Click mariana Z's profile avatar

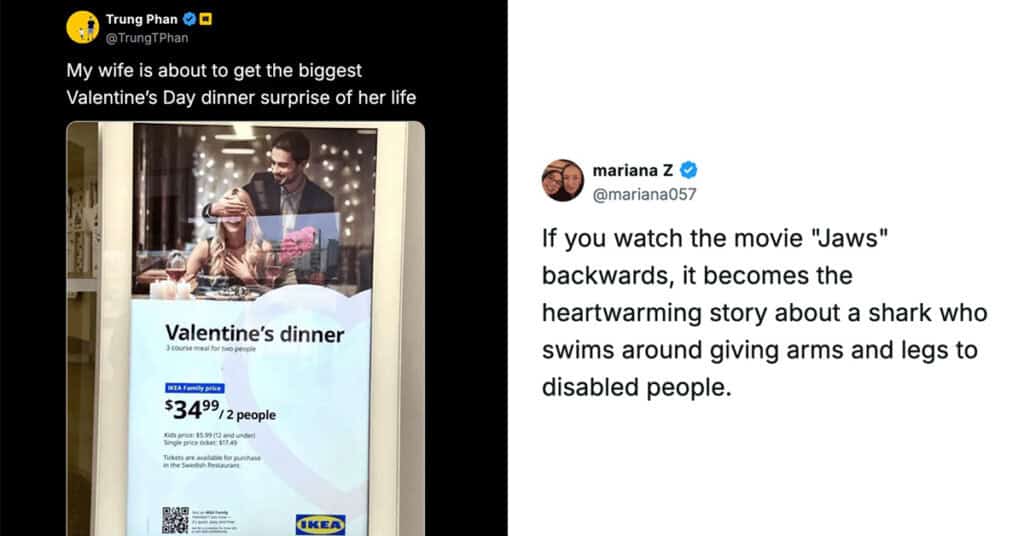point(562,181)
